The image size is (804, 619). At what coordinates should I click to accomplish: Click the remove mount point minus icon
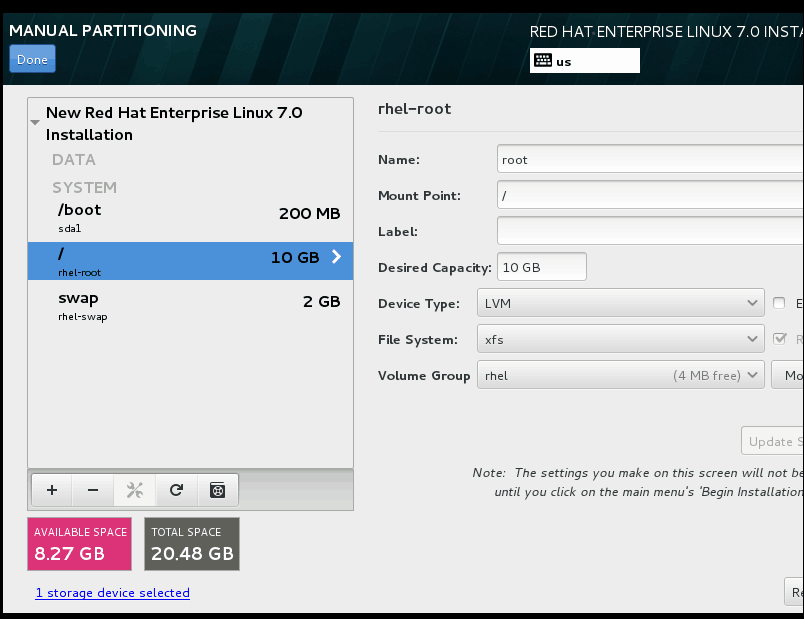[x=93, y=490]
